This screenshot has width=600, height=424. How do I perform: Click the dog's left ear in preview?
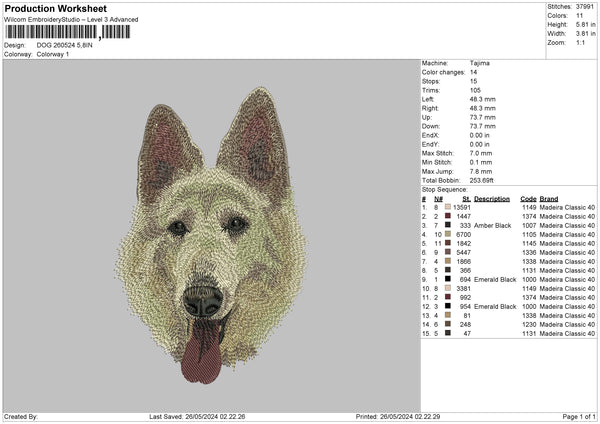click(x=164, y=150)
